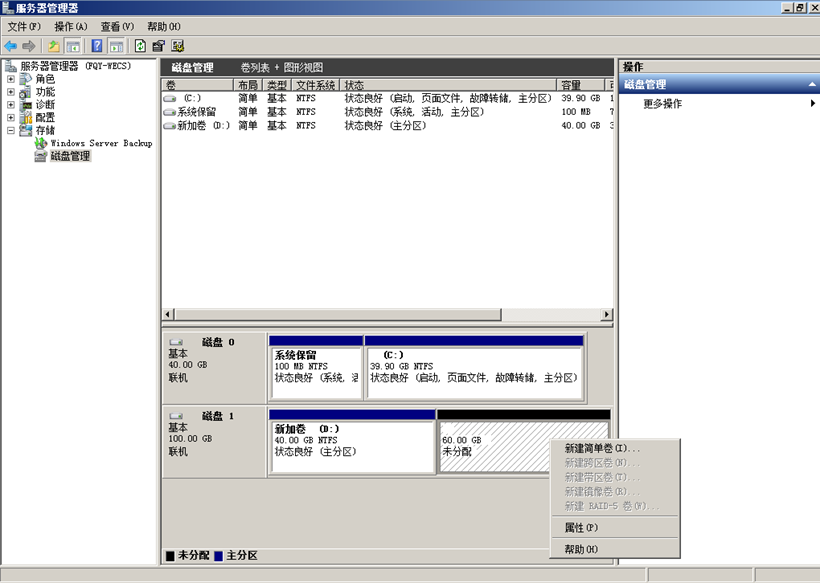This screenshot has height=583, width=820.
Task: Select 磁盘管理 node in left tree
Action: (x=70, y=156)
